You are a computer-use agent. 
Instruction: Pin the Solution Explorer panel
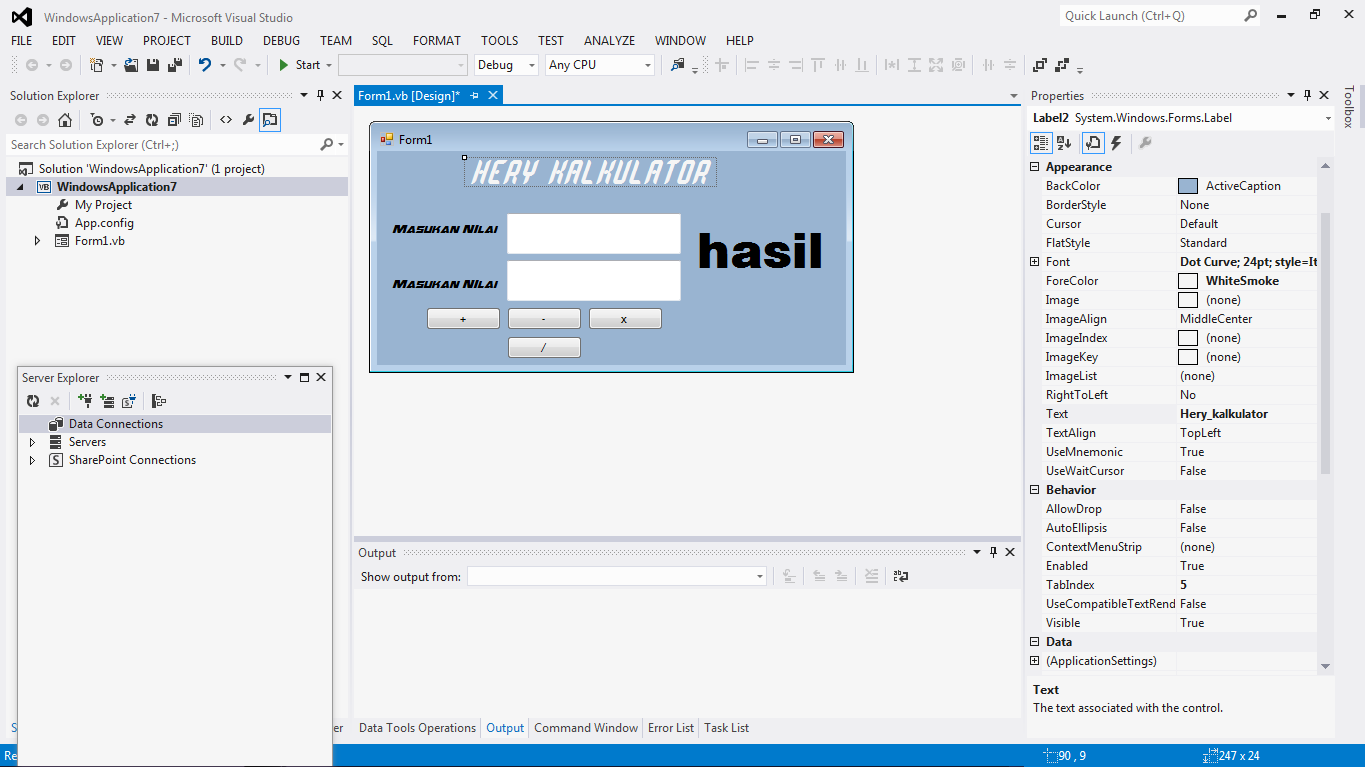pos(319,95)
